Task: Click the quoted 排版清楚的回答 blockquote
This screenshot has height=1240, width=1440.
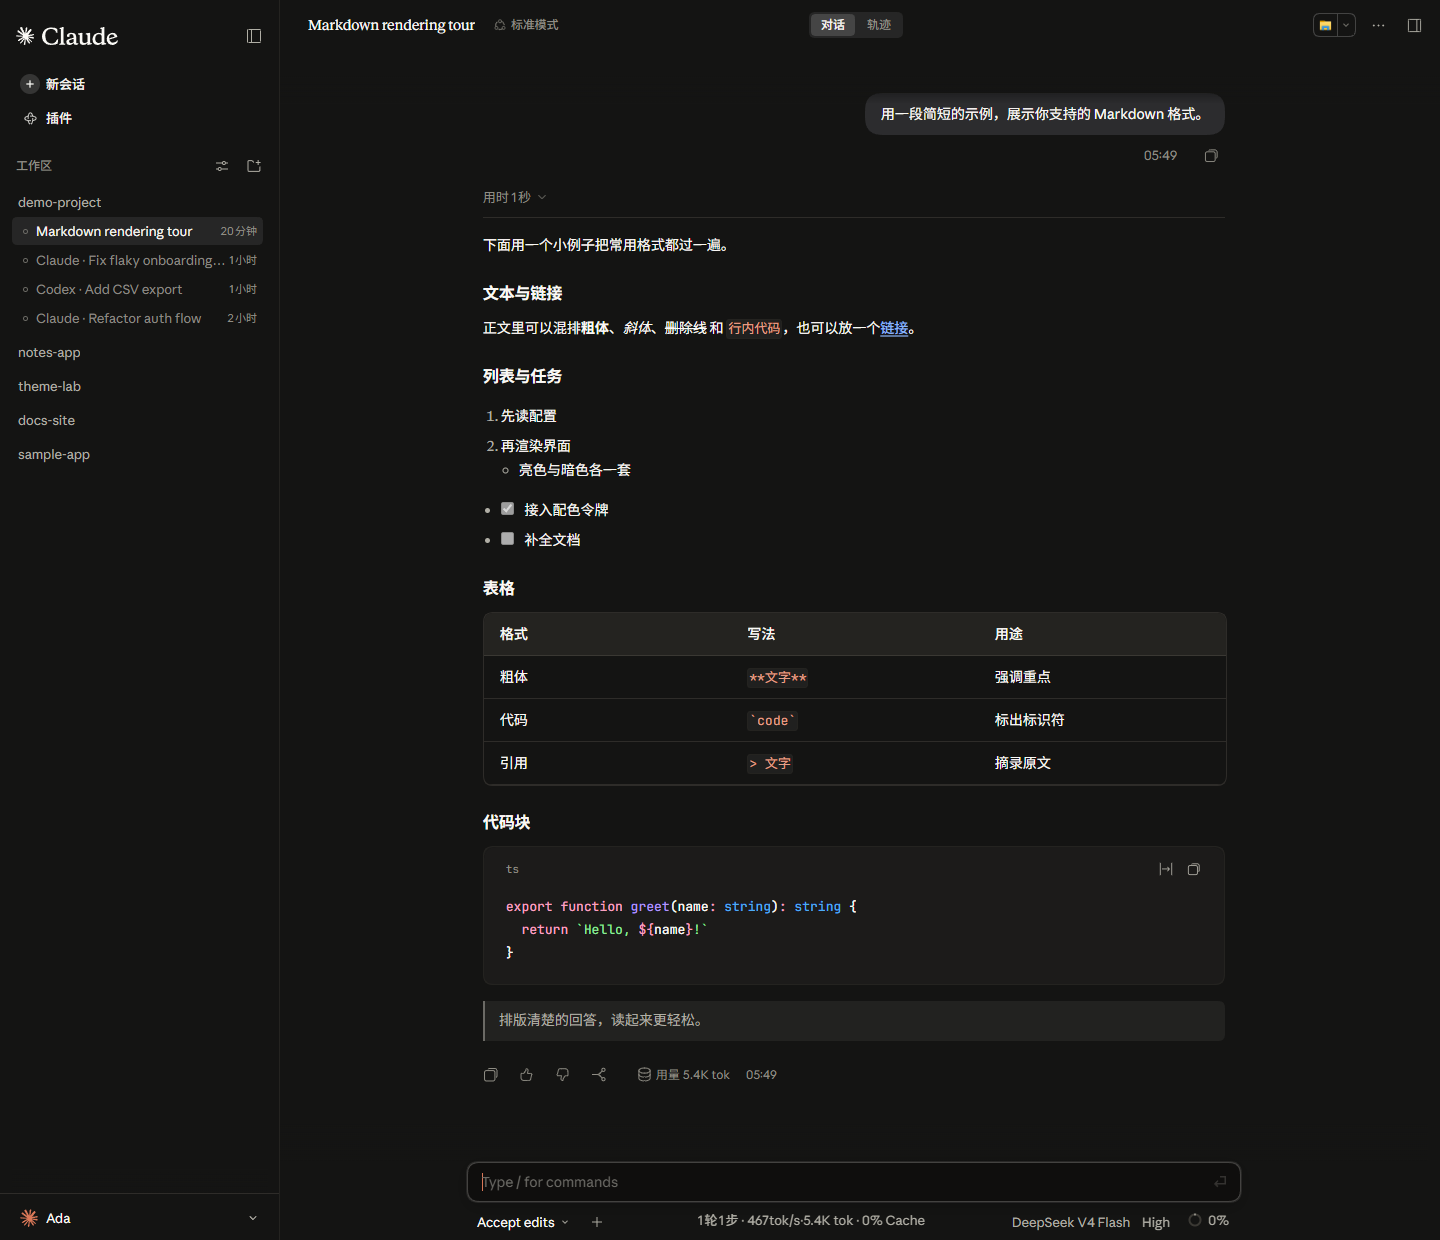Action: (x=854, y=1021)
